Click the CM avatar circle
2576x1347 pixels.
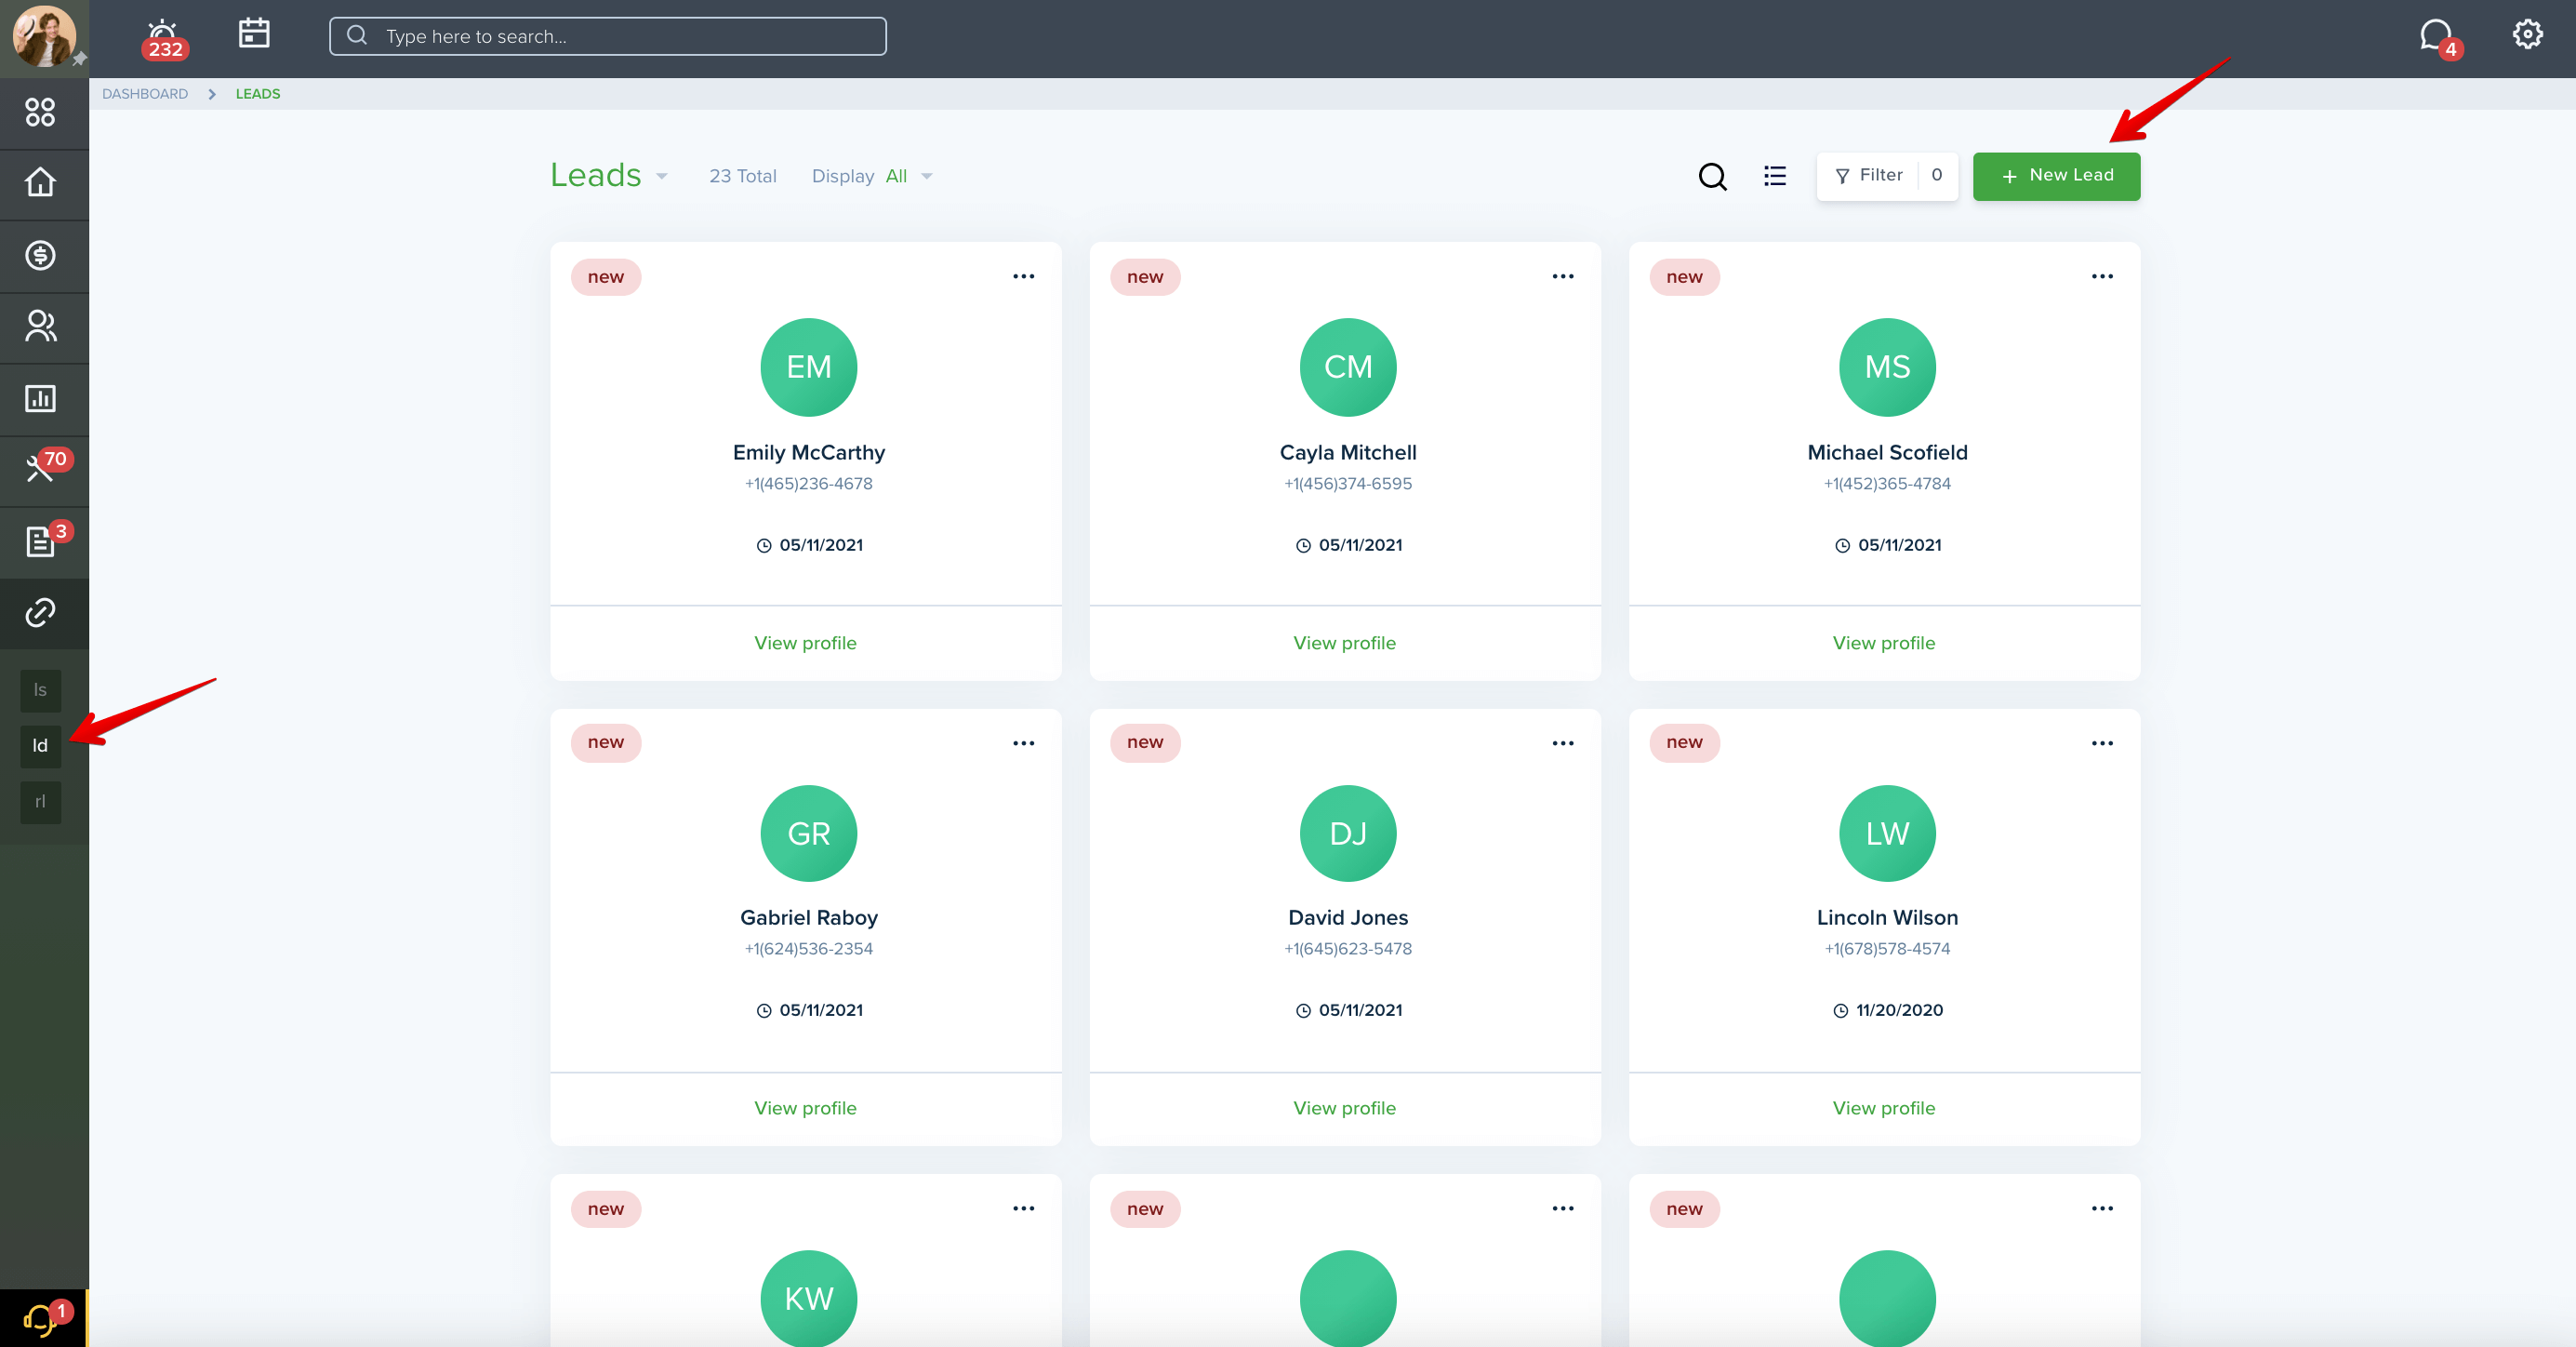[1348, 367]
